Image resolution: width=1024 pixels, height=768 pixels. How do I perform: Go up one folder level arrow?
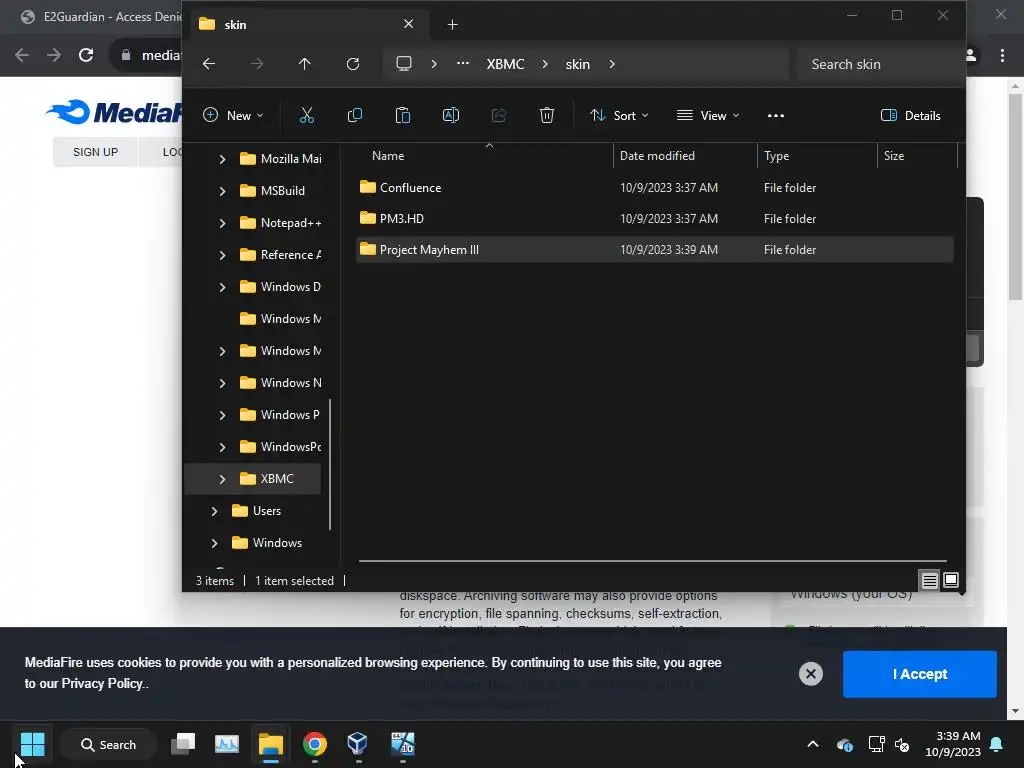click(304, 64)
